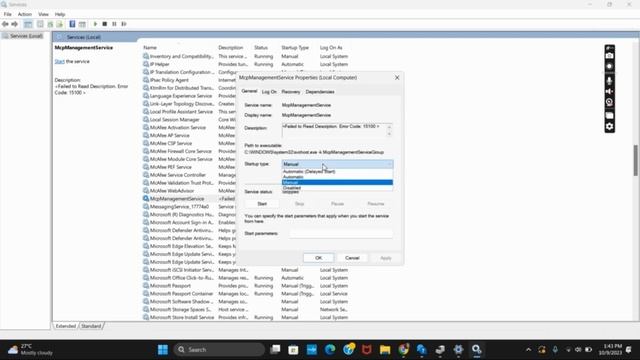Click the Services gears icon on taskbar
Screen dimensions: 640x360
pyautogui.click(x=476, y=350)
